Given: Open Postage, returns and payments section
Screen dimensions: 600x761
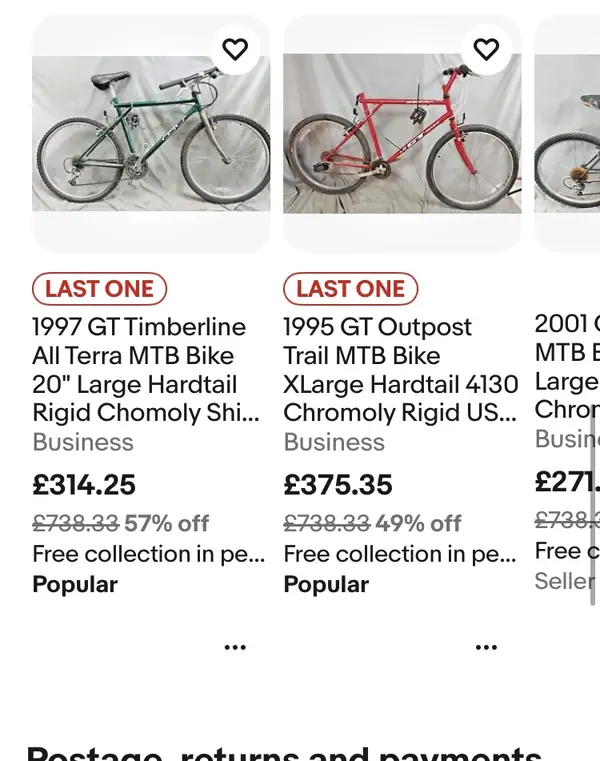Looking at the screenshot, I should click(x=284, y=753).
